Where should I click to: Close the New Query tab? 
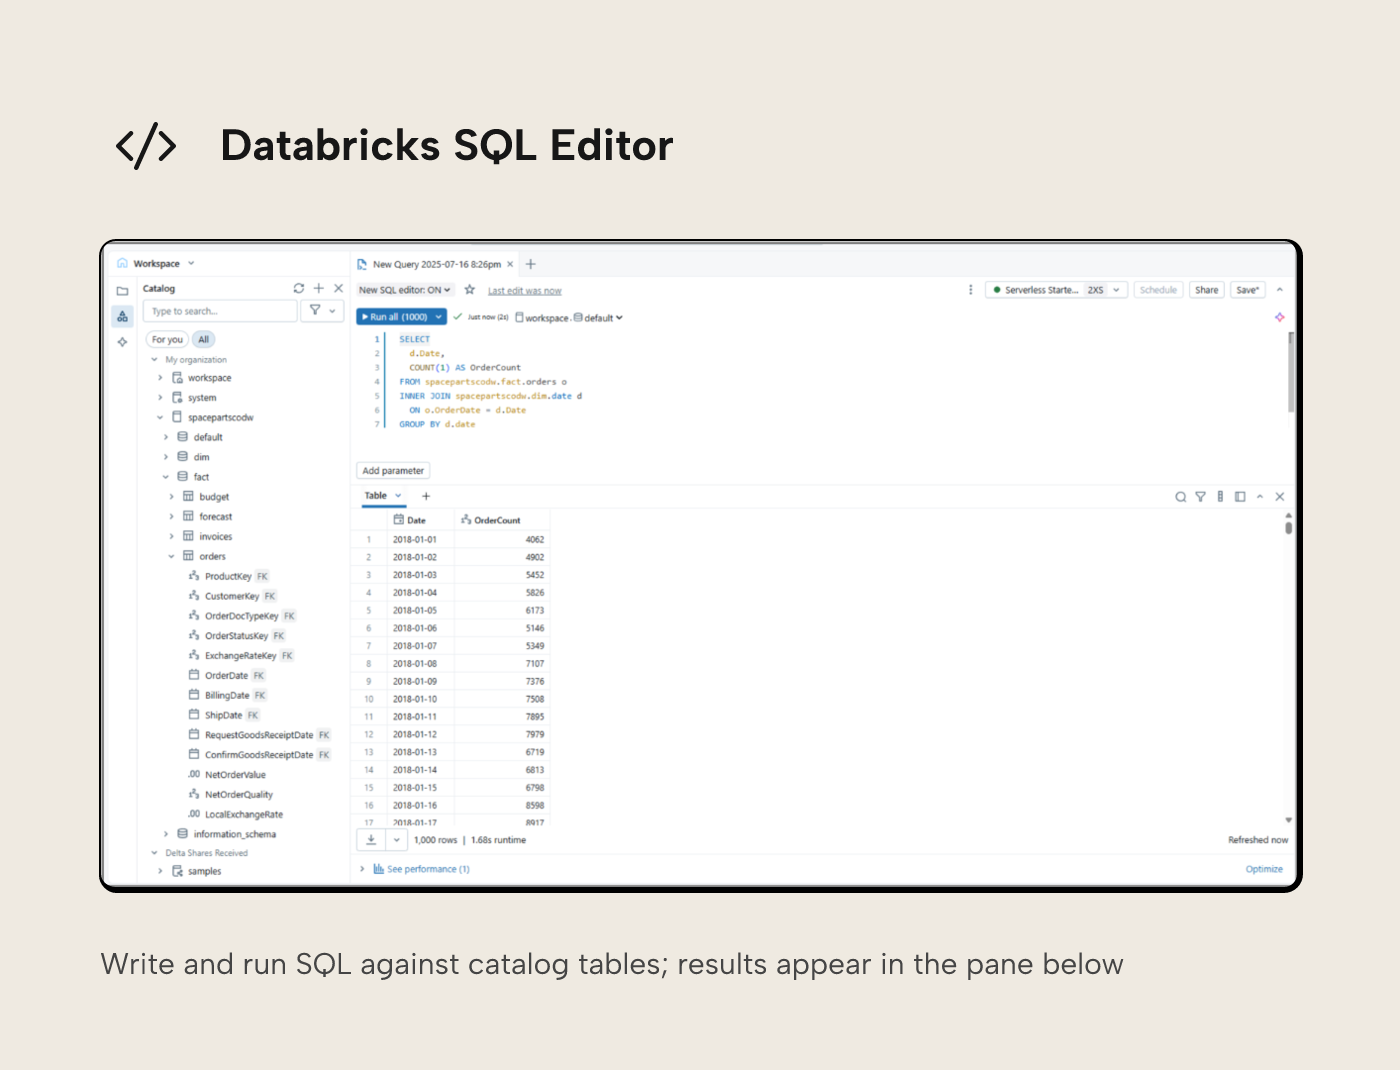[510, 264]
